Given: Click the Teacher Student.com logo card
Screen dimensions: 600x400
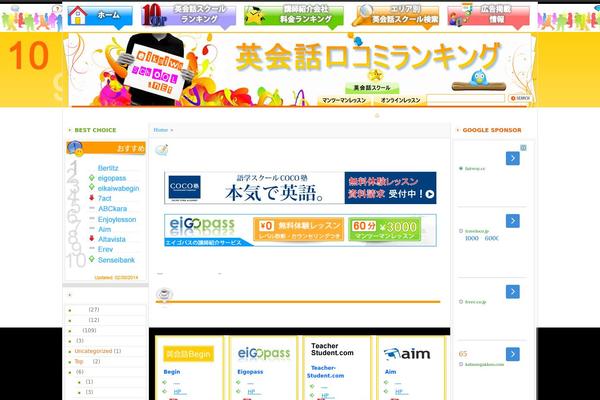Looking at the screenshot, I should [x=332, y=349].
